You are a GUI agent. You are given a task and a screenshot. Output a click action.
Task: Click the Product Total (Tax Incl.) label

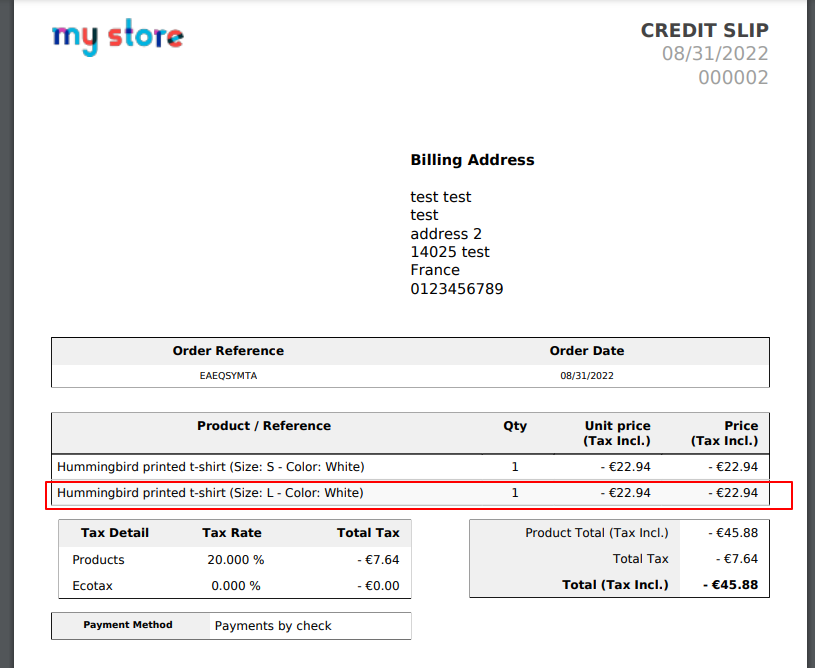tap(597, 533)
